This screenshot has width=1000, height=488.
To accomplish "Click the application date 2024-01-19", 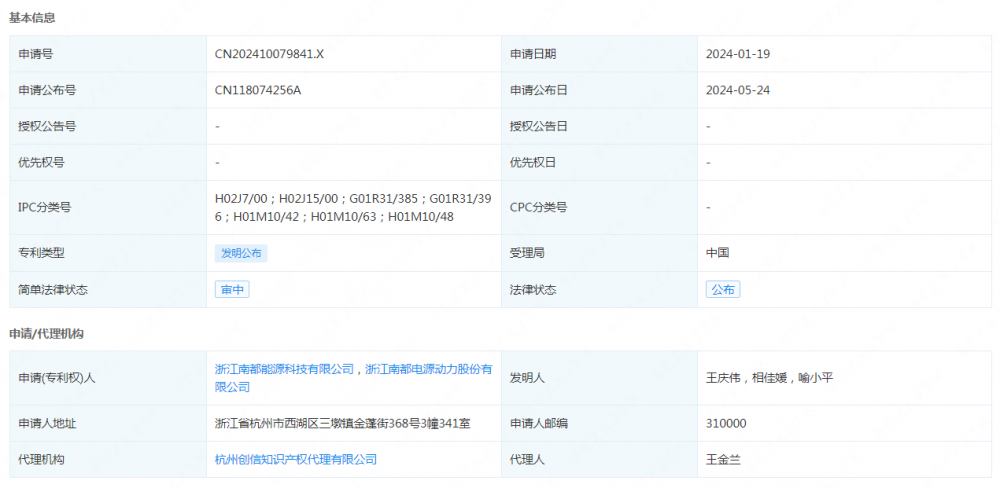I will (x=737, y=54).
